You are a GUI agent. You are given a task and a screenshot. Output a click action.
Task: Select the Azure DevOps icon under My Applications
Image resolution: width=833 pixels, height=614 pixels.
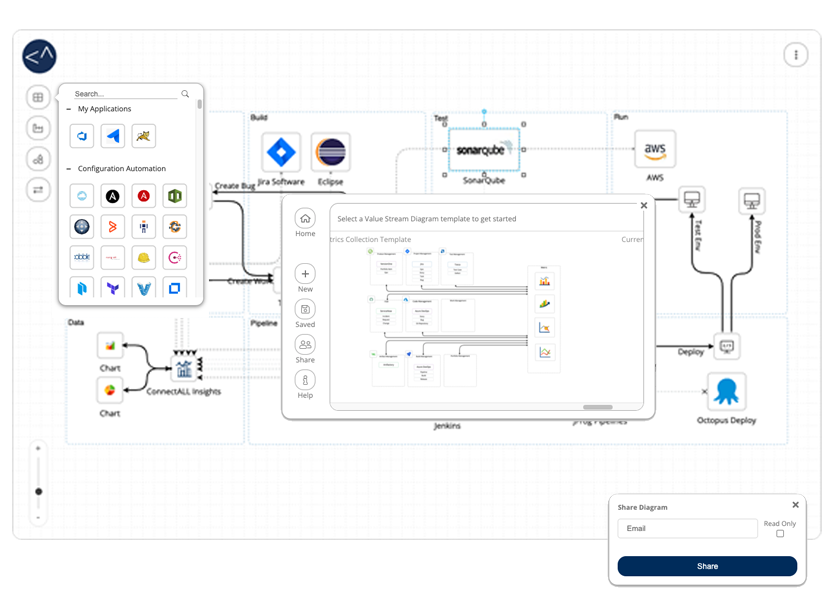point(82,136)
